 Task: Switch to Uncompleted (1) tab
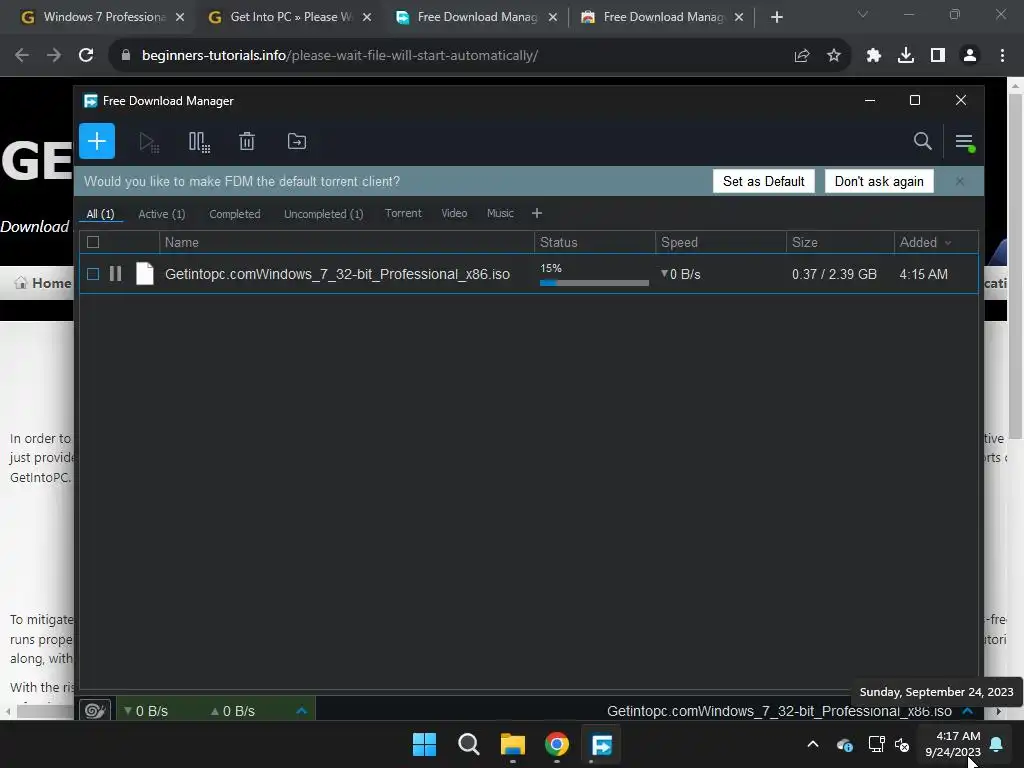coord(323,214)
